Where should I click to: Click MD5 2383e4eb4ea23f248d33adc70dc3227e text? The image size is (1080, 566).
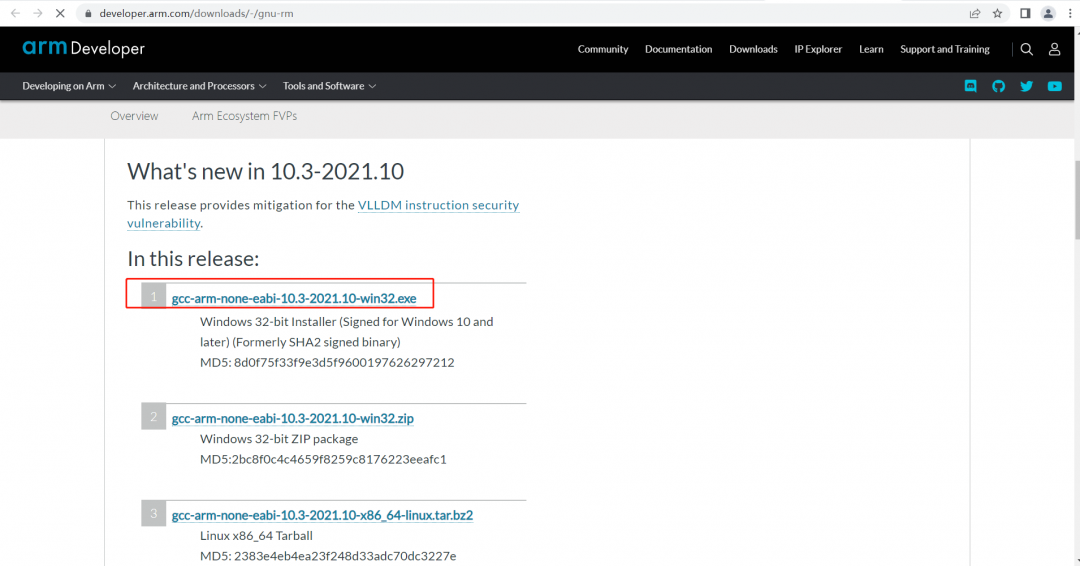click(328, 556)
